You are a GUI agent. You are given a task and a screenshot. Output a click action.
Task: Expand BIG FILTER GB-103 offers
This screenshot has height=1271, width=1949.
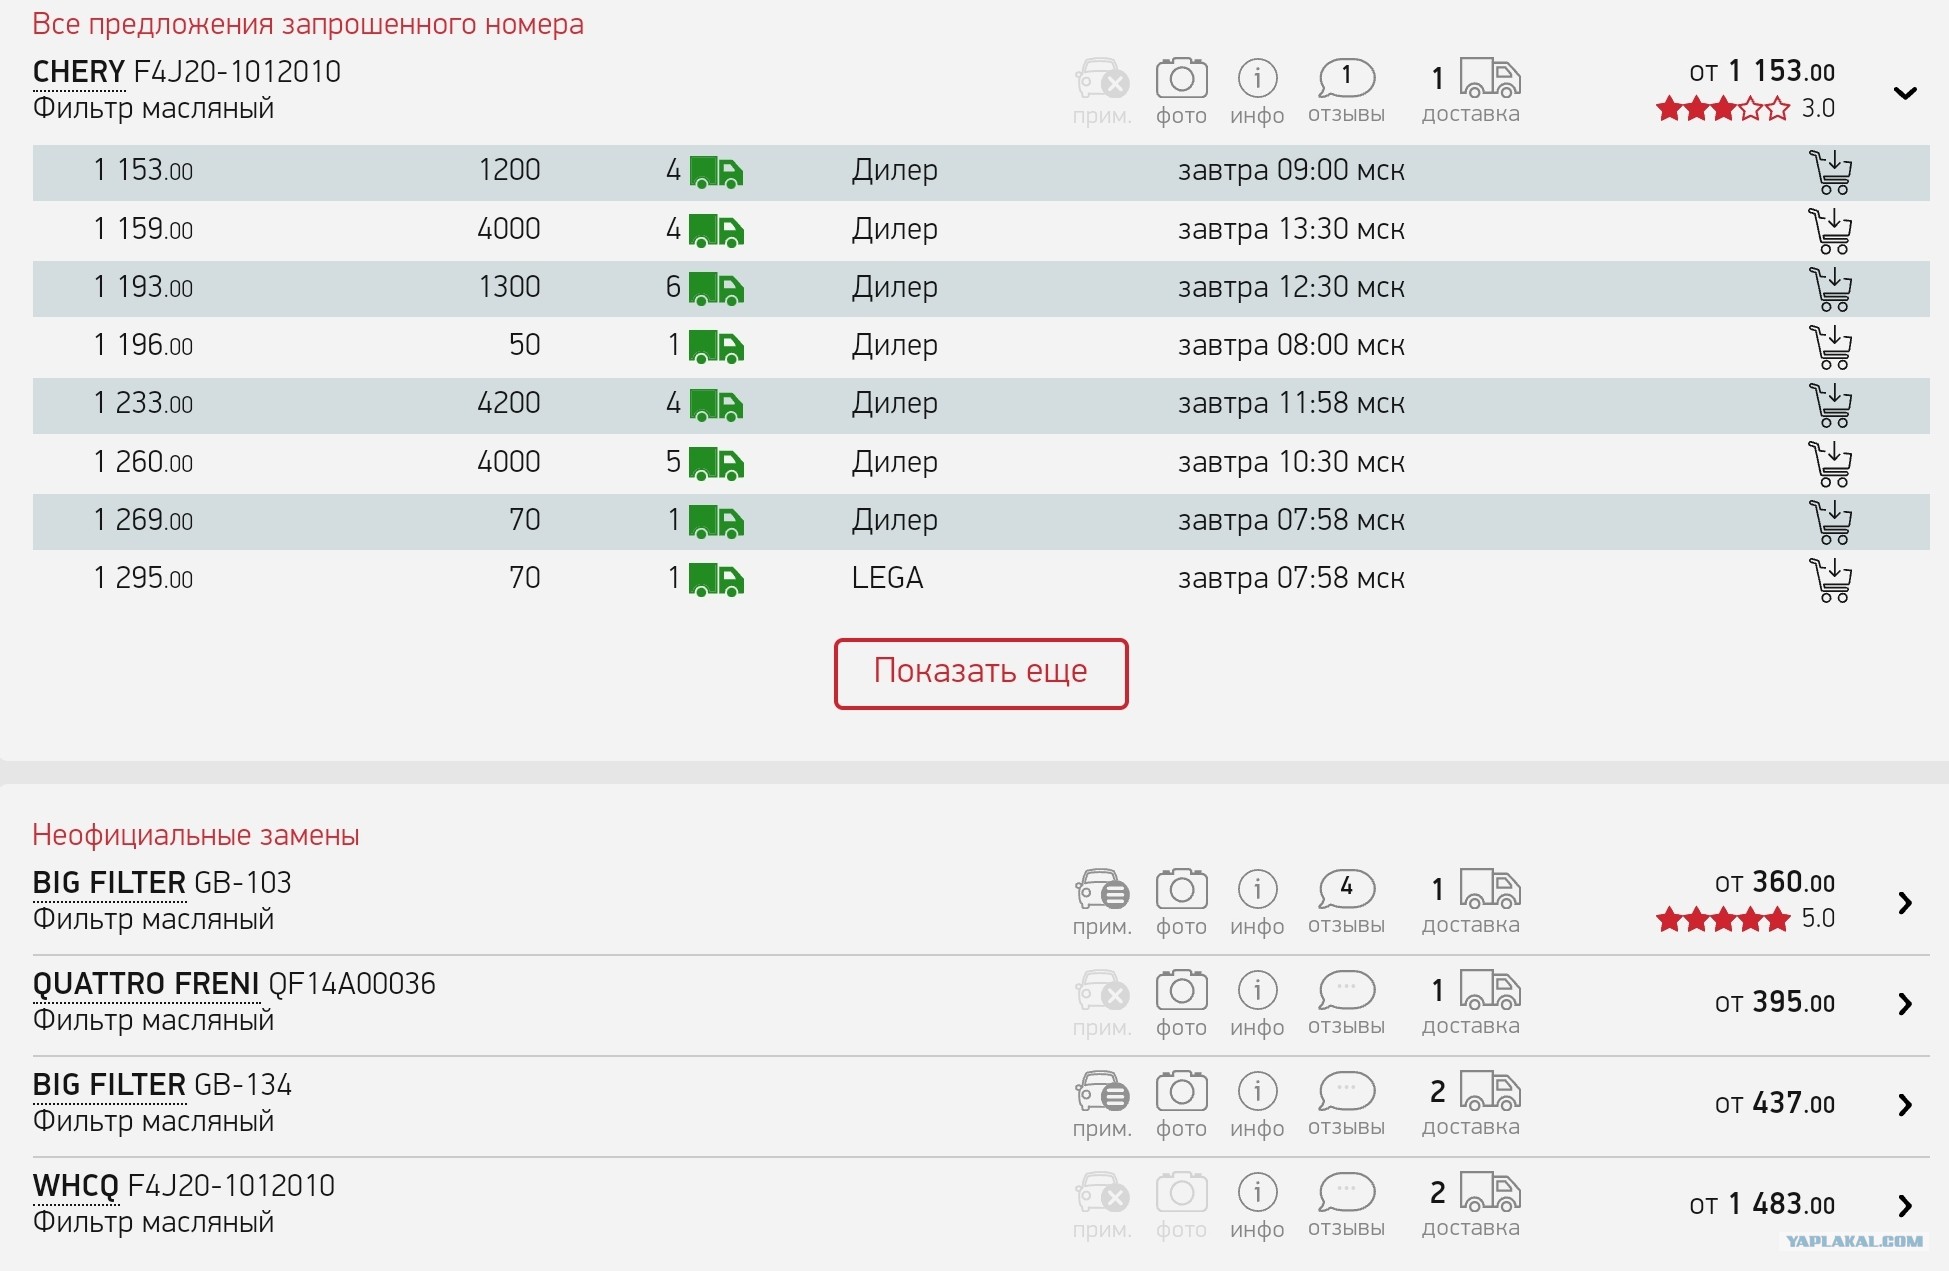(1905, 903)
